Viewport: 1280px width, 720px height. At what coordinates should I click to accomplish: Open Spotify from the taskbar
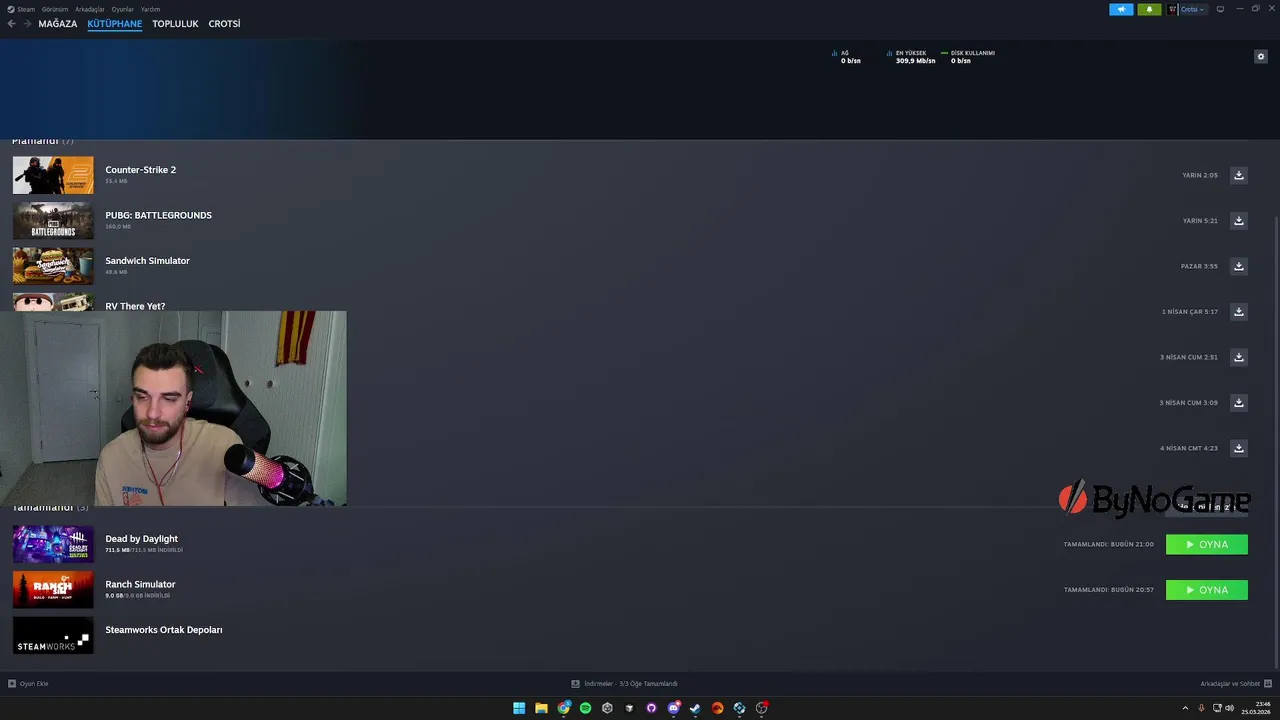coord(585,708)
